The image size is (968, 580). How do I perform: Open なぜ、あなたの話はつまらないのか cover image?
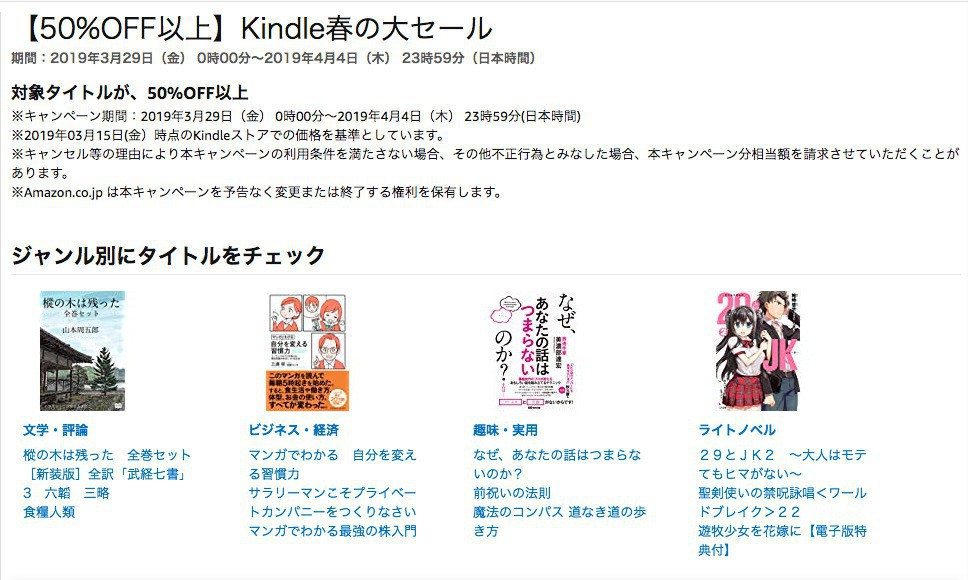click(532, 351)
